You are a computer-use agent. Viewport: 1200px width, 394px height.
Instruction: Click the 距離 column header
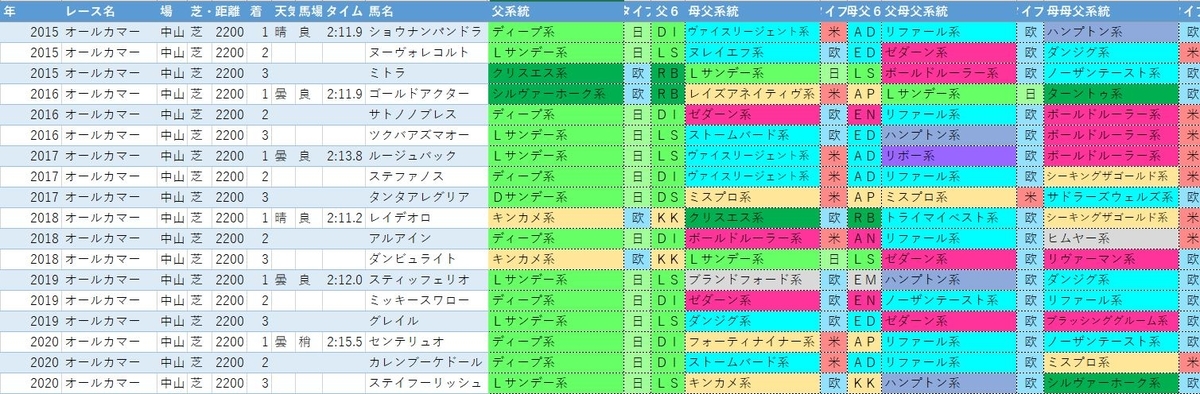pos(229,10)
